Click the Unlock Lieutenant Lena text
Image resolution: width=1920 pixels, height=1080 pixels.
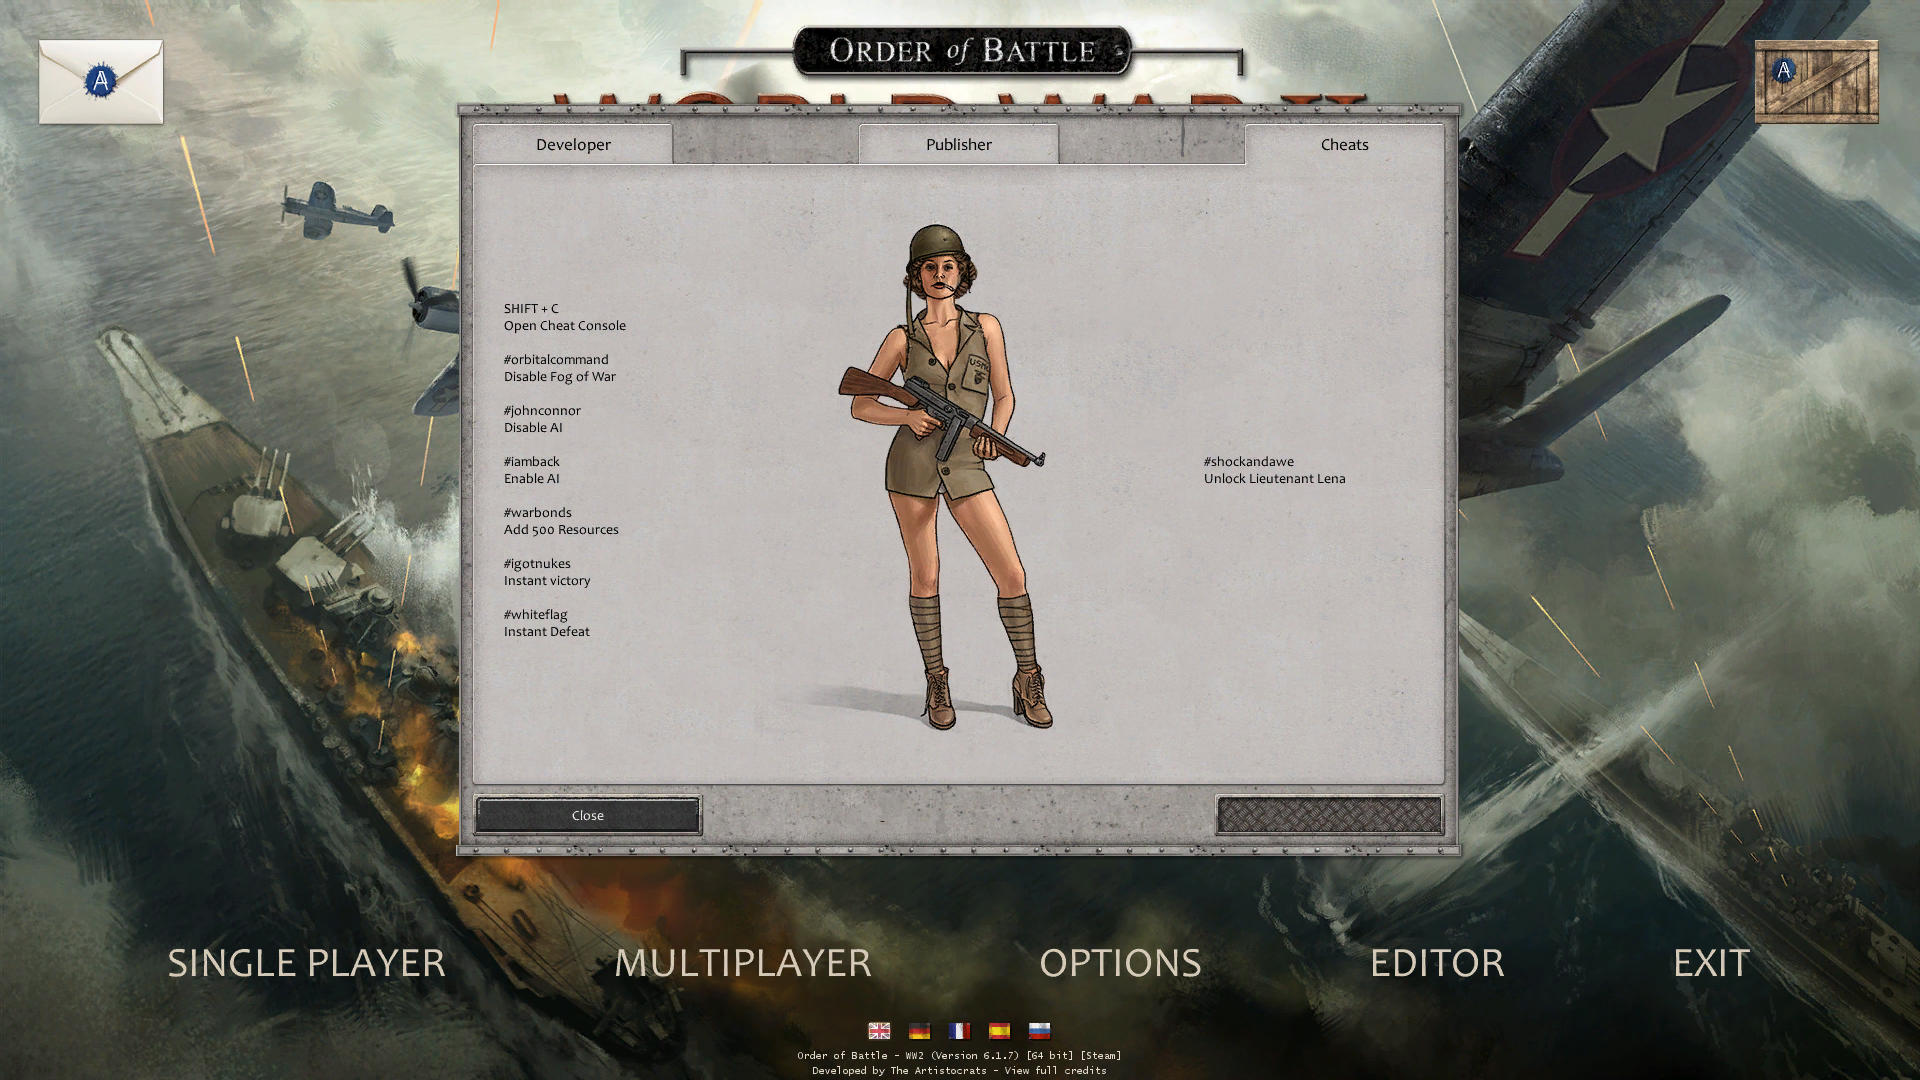pyautogui.click(x=1274, y=478)
